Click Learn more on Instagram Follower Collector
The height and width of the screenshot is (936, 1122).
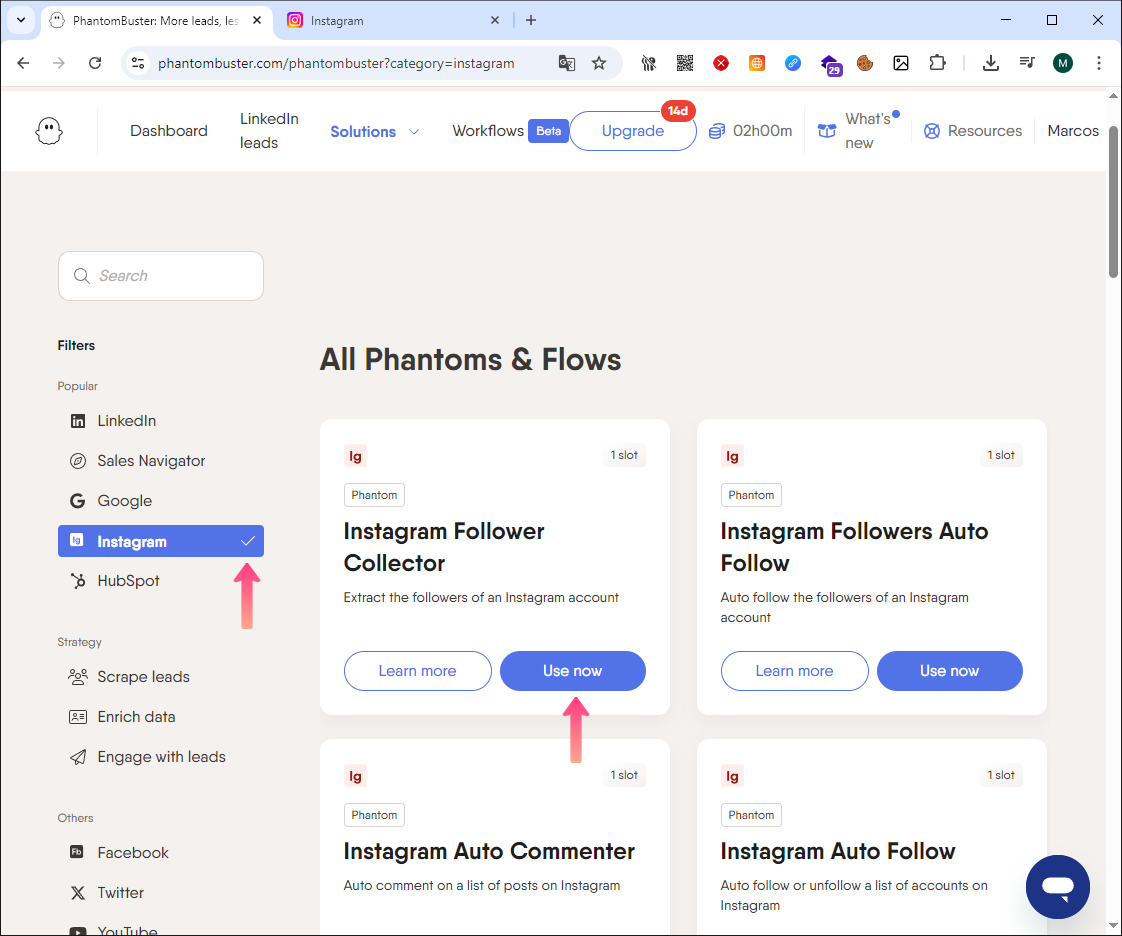pos(417,671)
